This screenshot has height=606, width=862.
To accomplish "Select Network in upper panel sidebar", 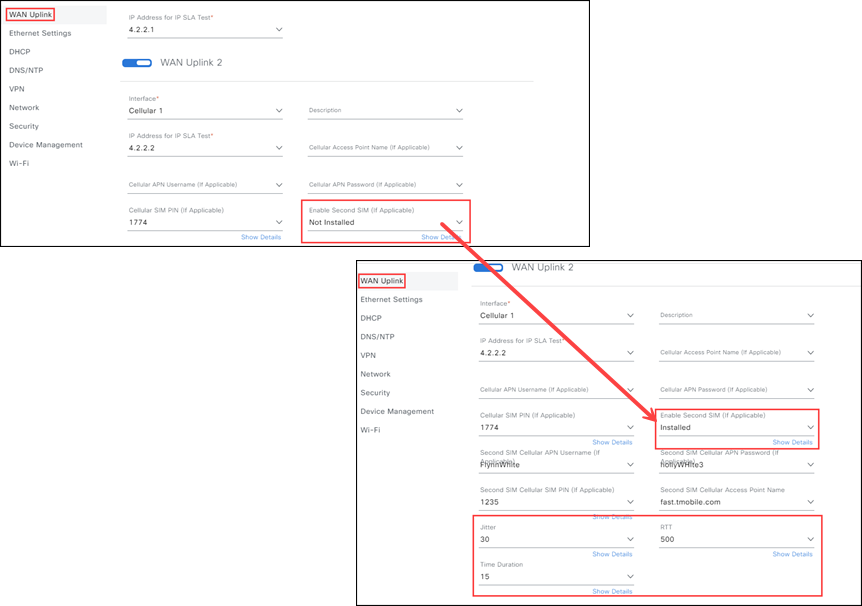I will (x=24, y=108).
